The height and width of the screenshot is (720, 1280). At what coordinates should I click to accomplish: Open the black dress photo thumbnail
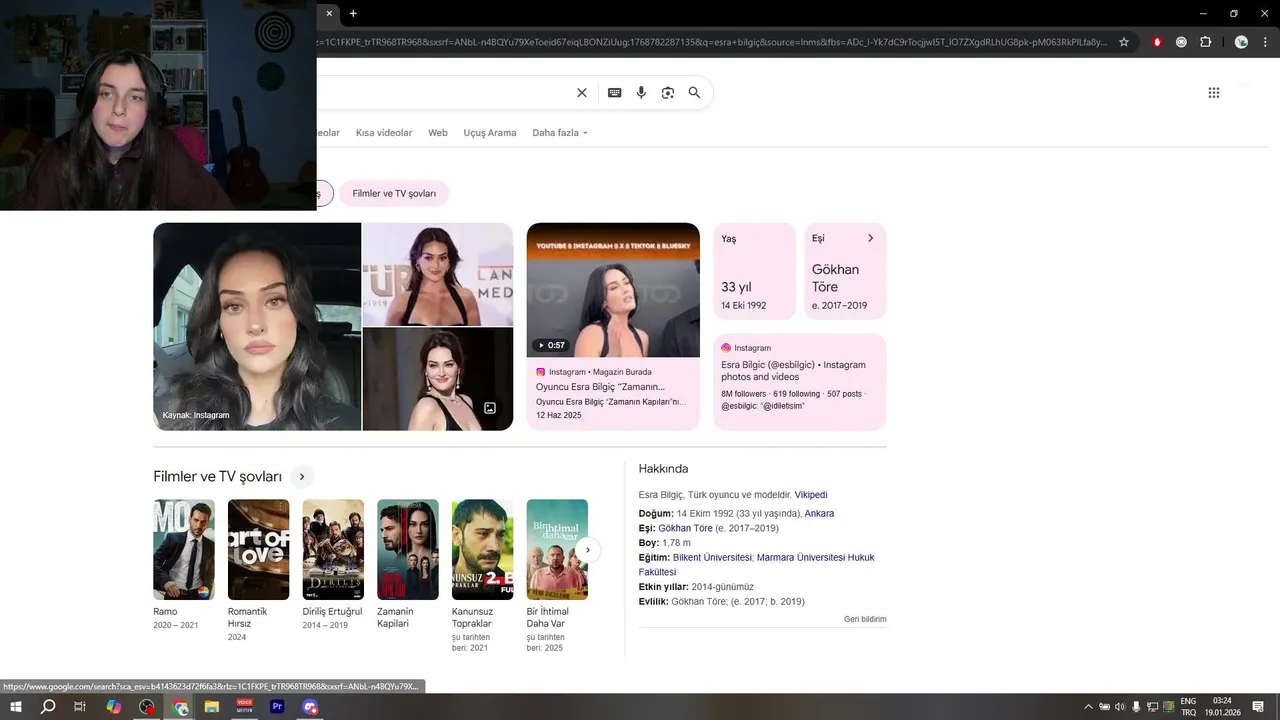[438, 380]
